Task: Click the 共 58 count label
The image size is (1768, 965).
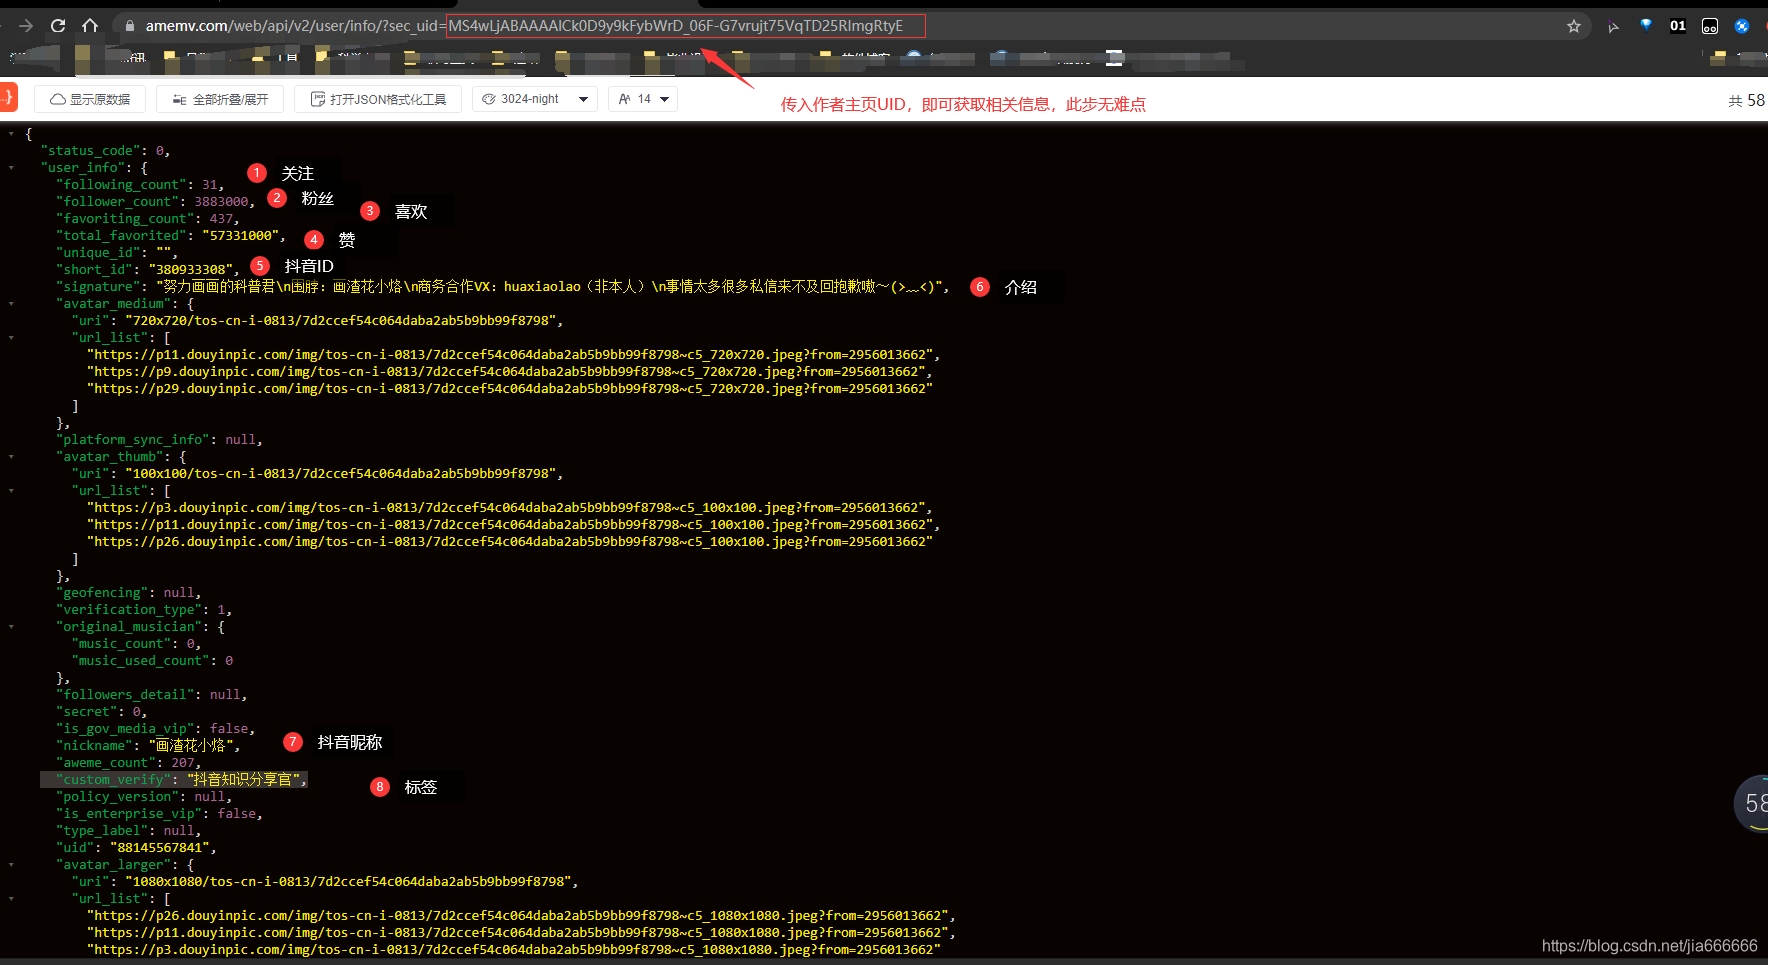Action: 1747,100
